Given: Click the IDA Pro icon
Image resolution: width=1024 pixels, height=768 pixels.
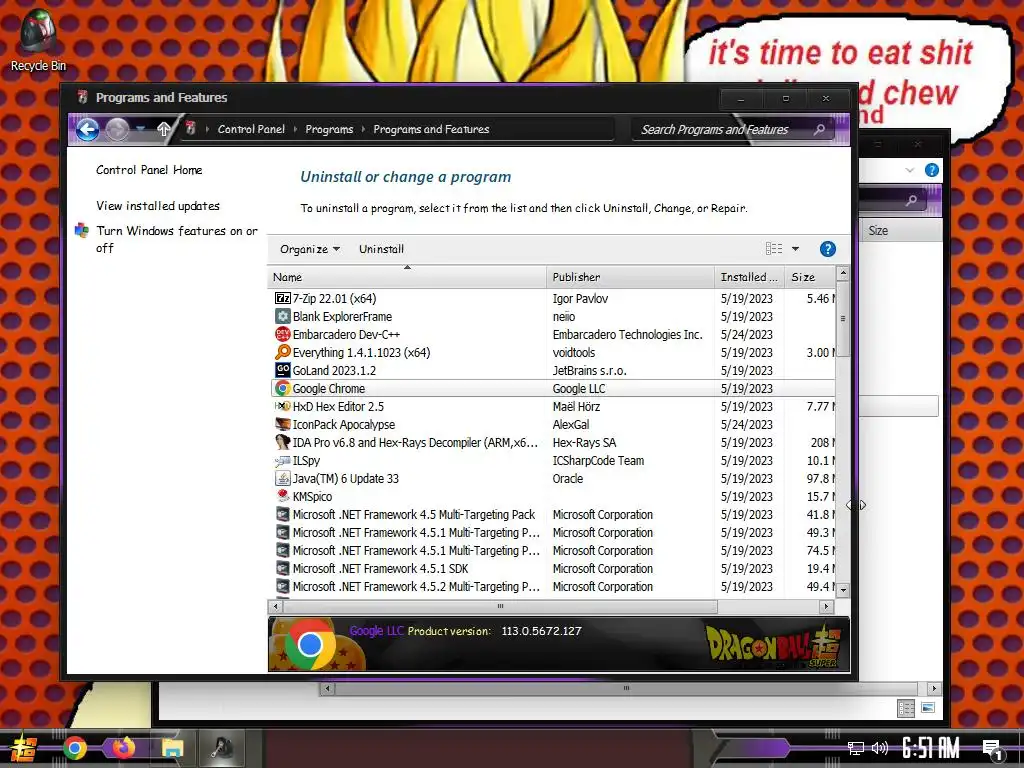Looking at the screenshot, I should coord(282,442).
